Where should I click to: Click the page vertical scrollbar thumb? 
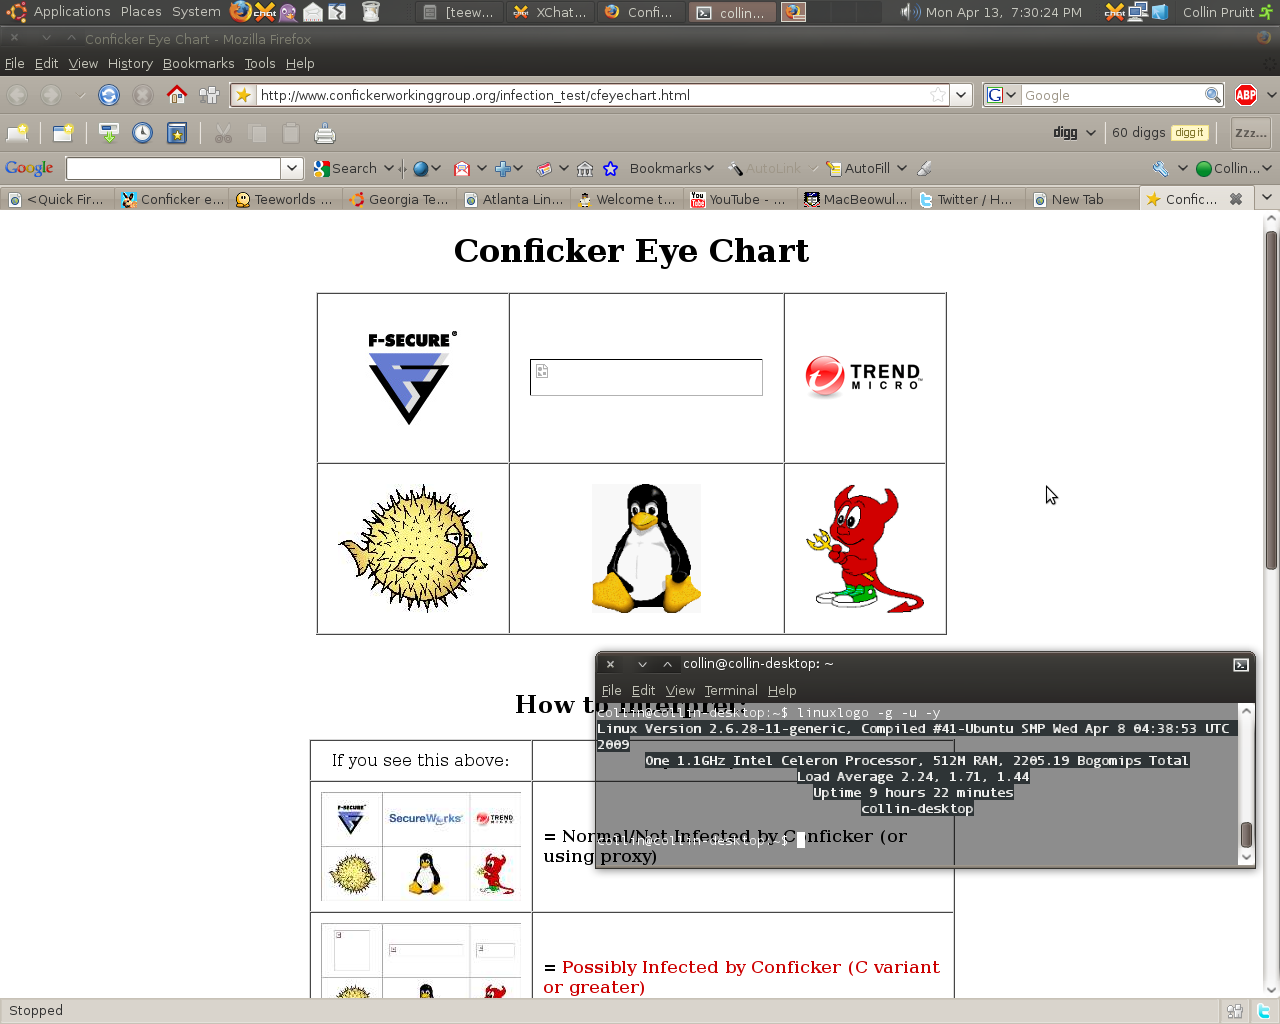click(1271, 400)
